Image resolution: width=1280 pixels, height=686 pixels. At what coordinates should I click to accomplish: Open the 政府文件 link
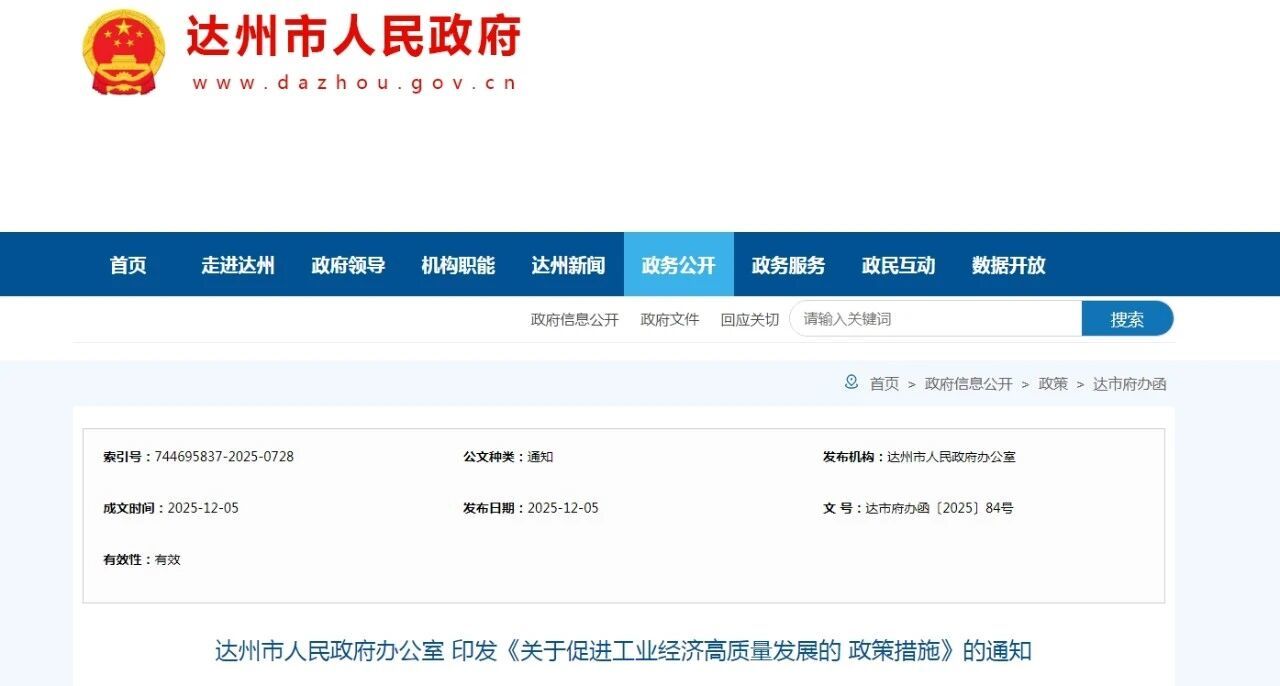click(x=670, y=320)
